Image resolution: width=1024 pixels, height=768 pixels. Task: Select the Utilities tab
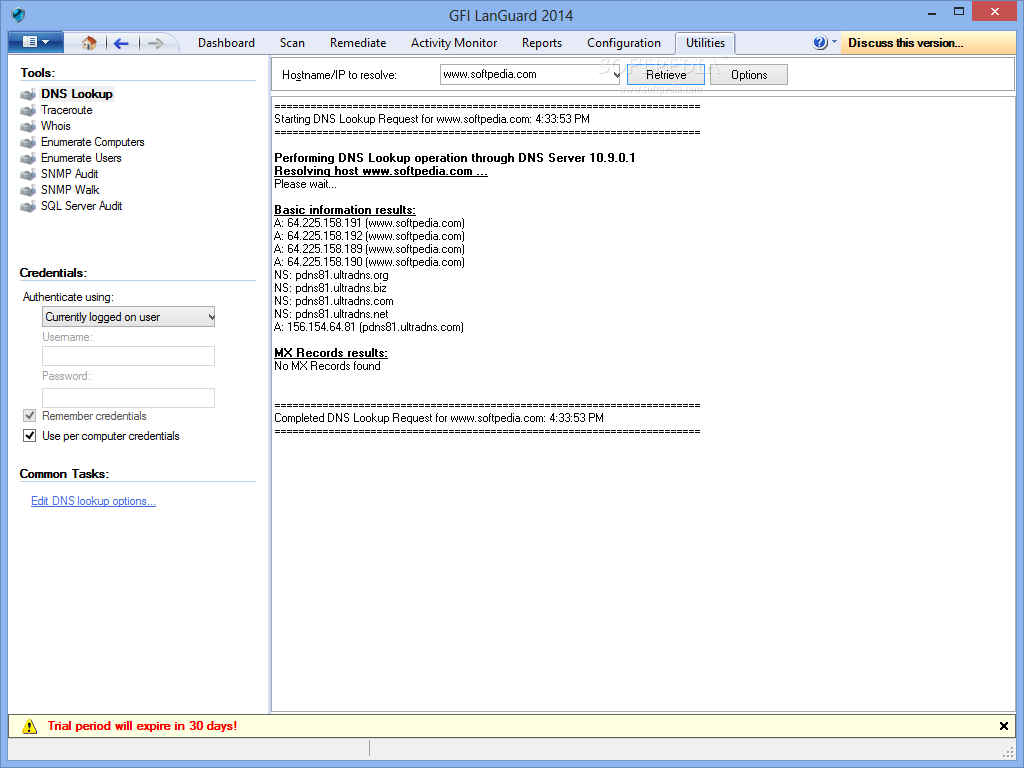pyautogui.click(x=705, y=43)
